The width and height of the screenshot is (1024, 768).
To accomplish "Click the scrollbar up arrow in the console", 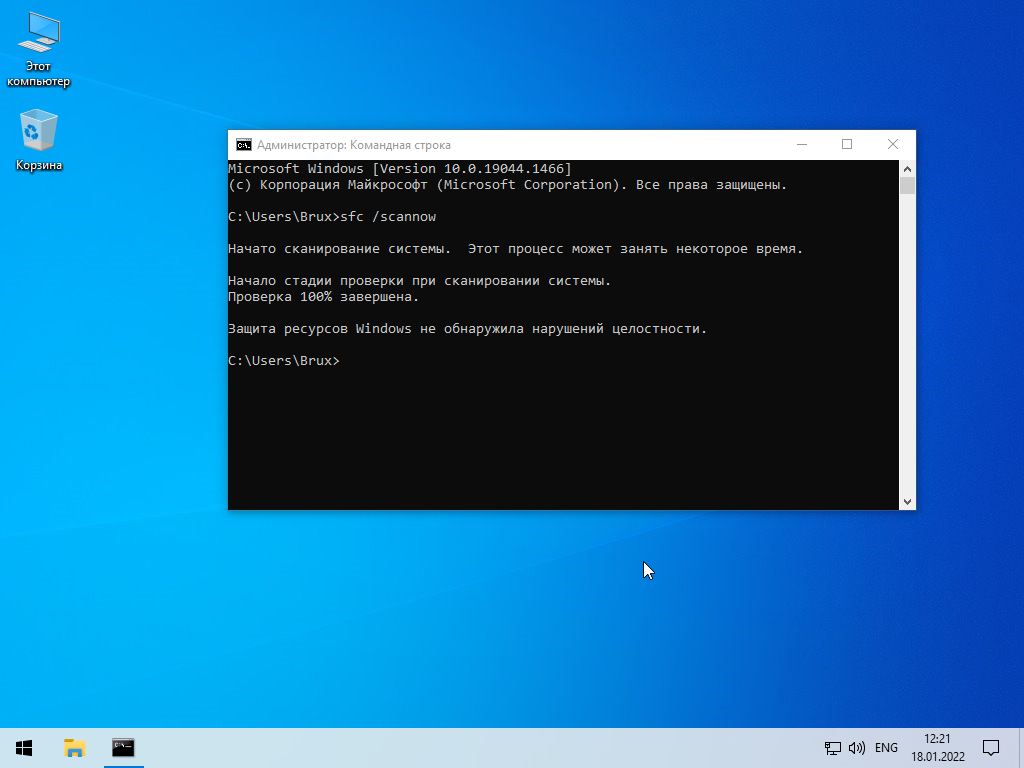I will (x=907, y=168).
